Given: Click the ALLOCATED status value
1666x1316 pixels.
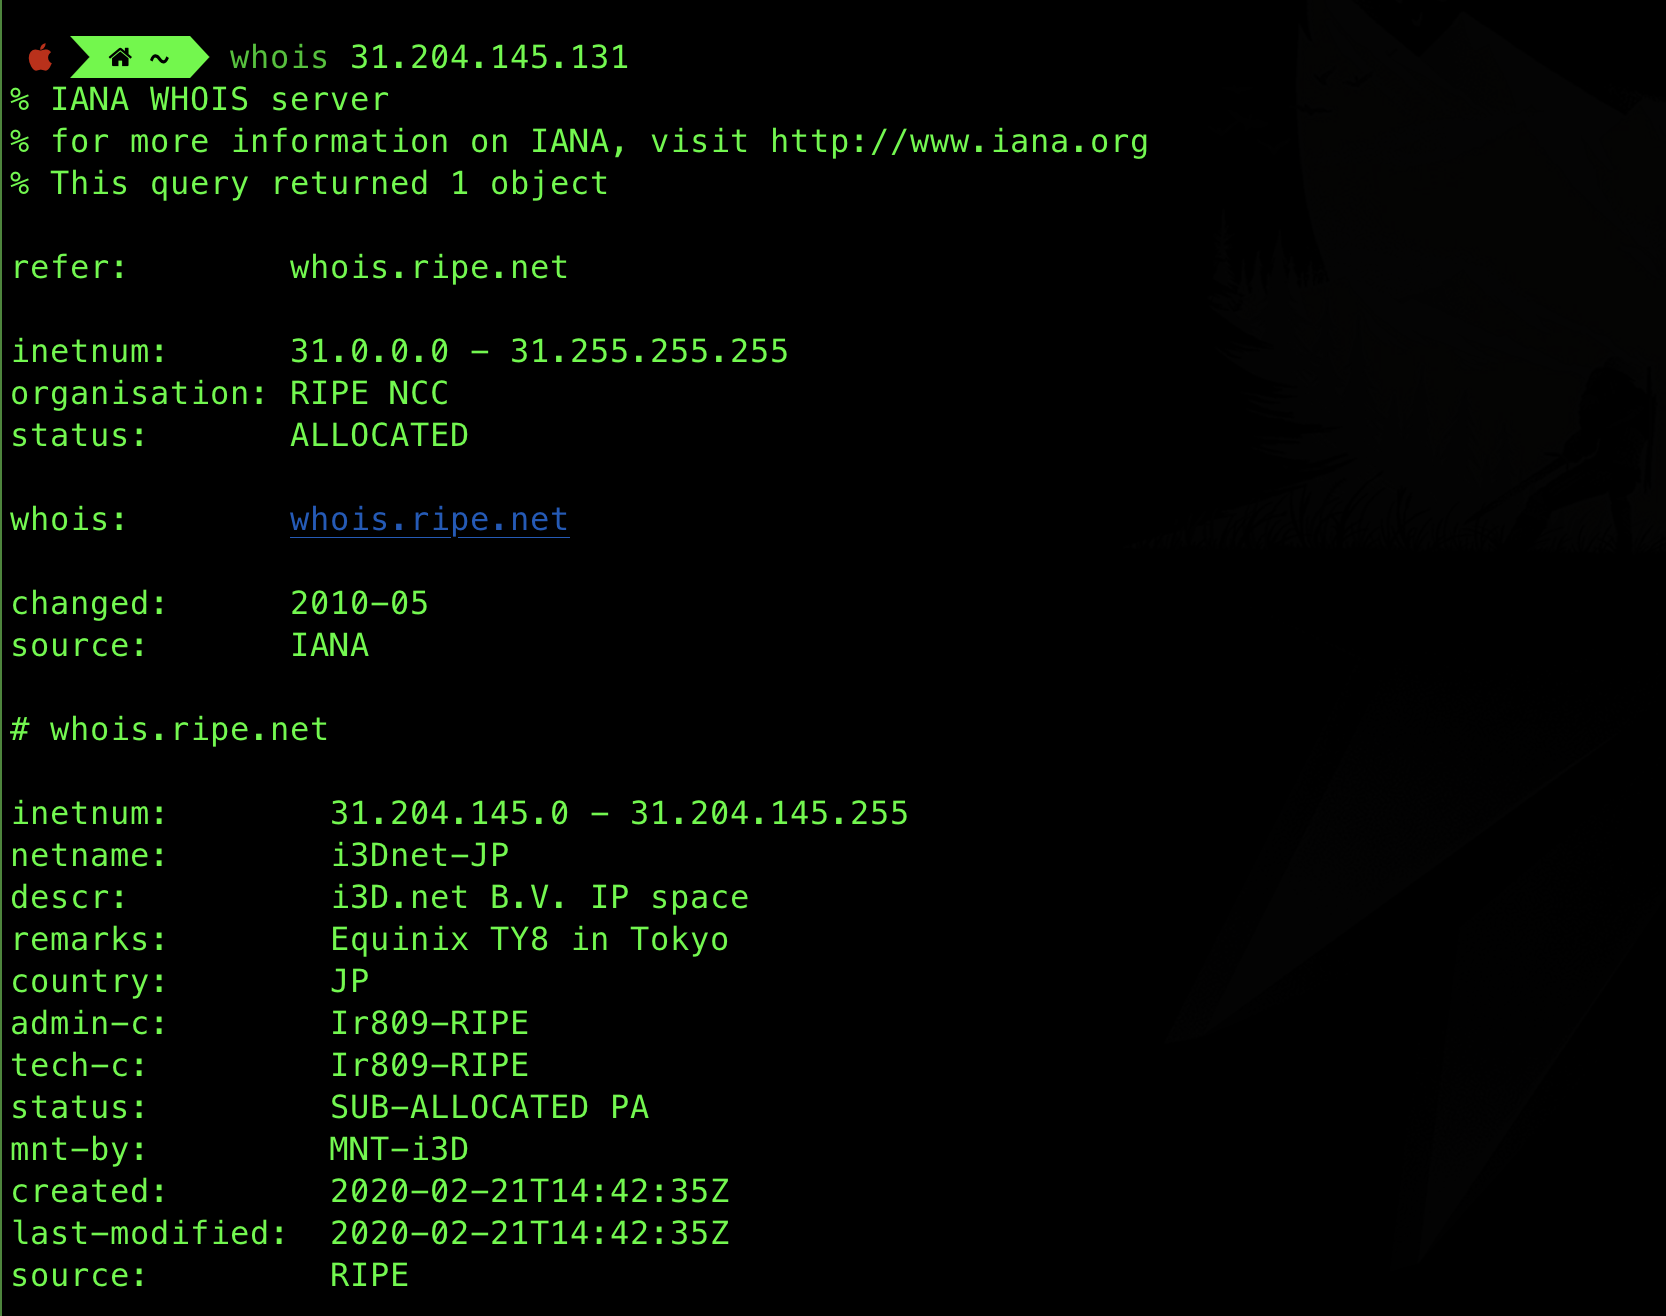Looking at the screenshot, I should pos(379,436).
